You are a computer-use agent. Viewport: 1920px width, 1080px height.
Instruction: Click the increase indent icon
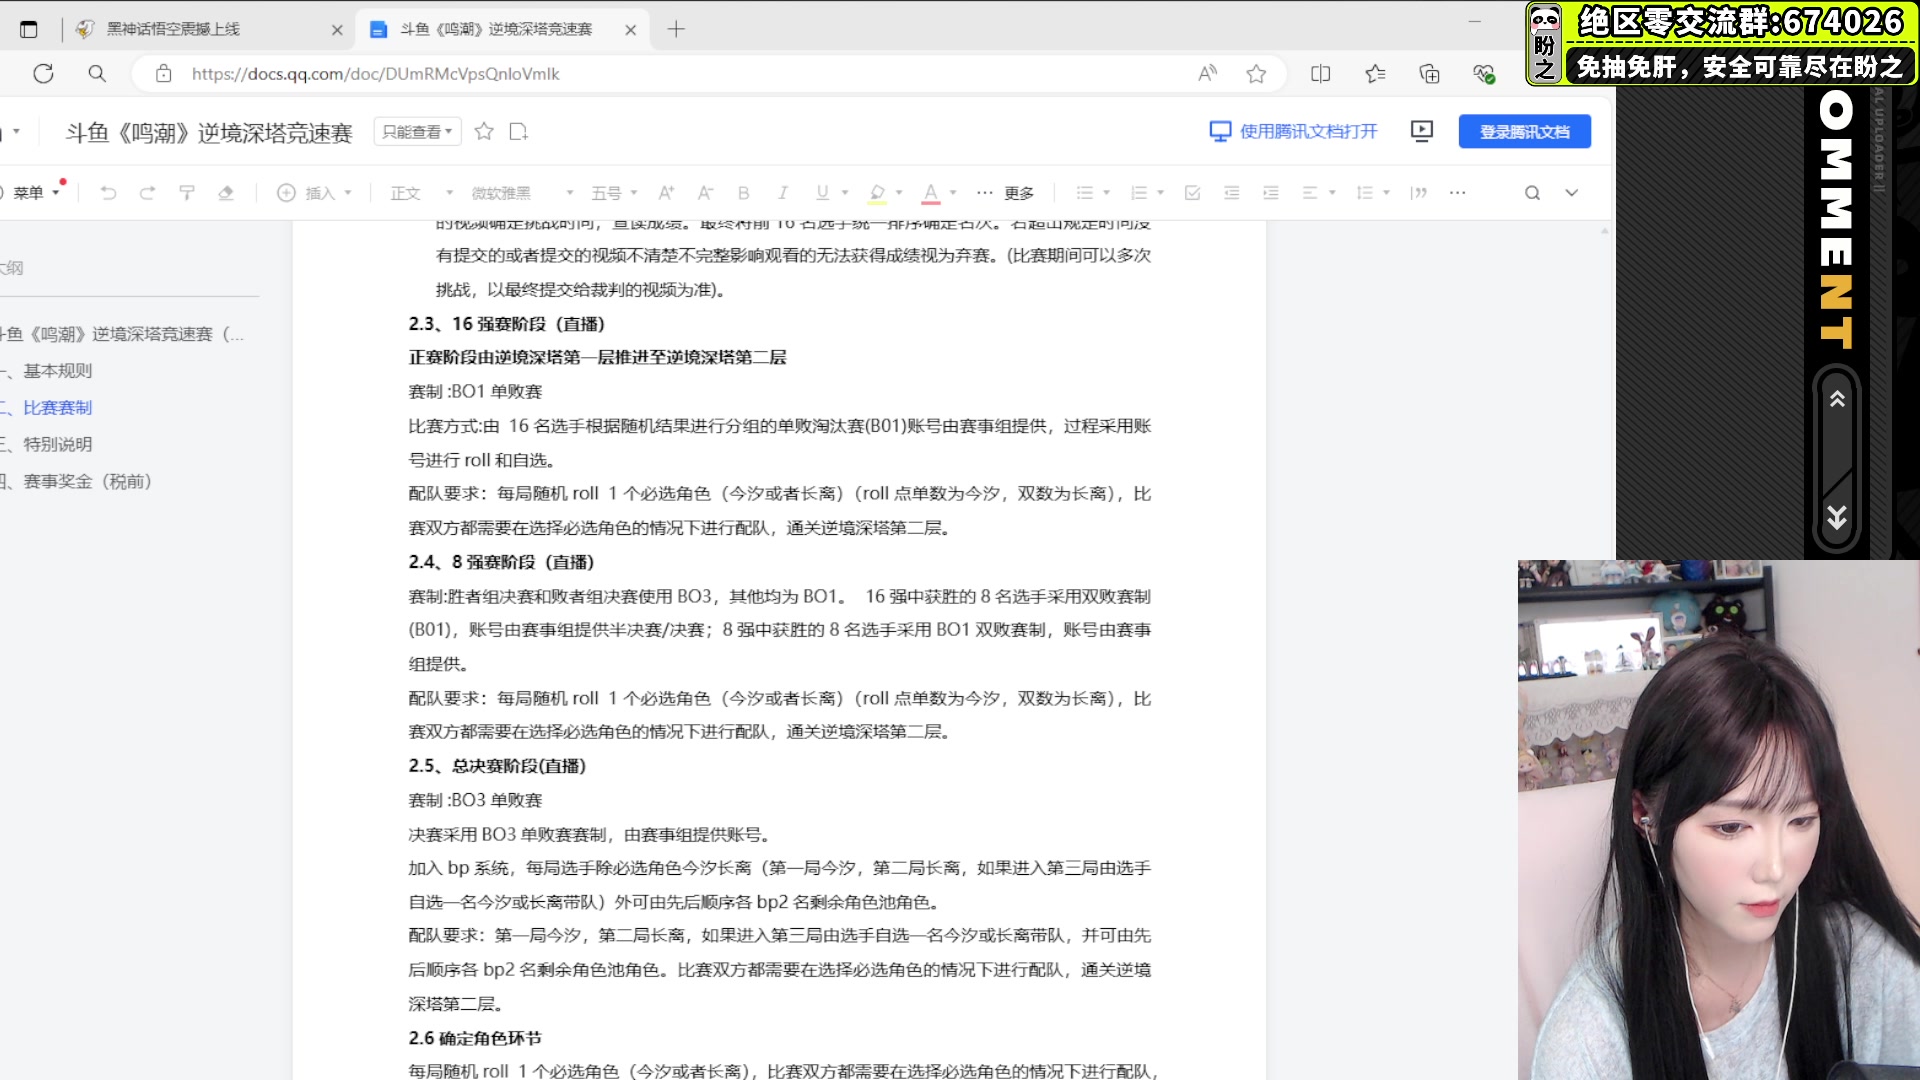tap(1271, 193)
